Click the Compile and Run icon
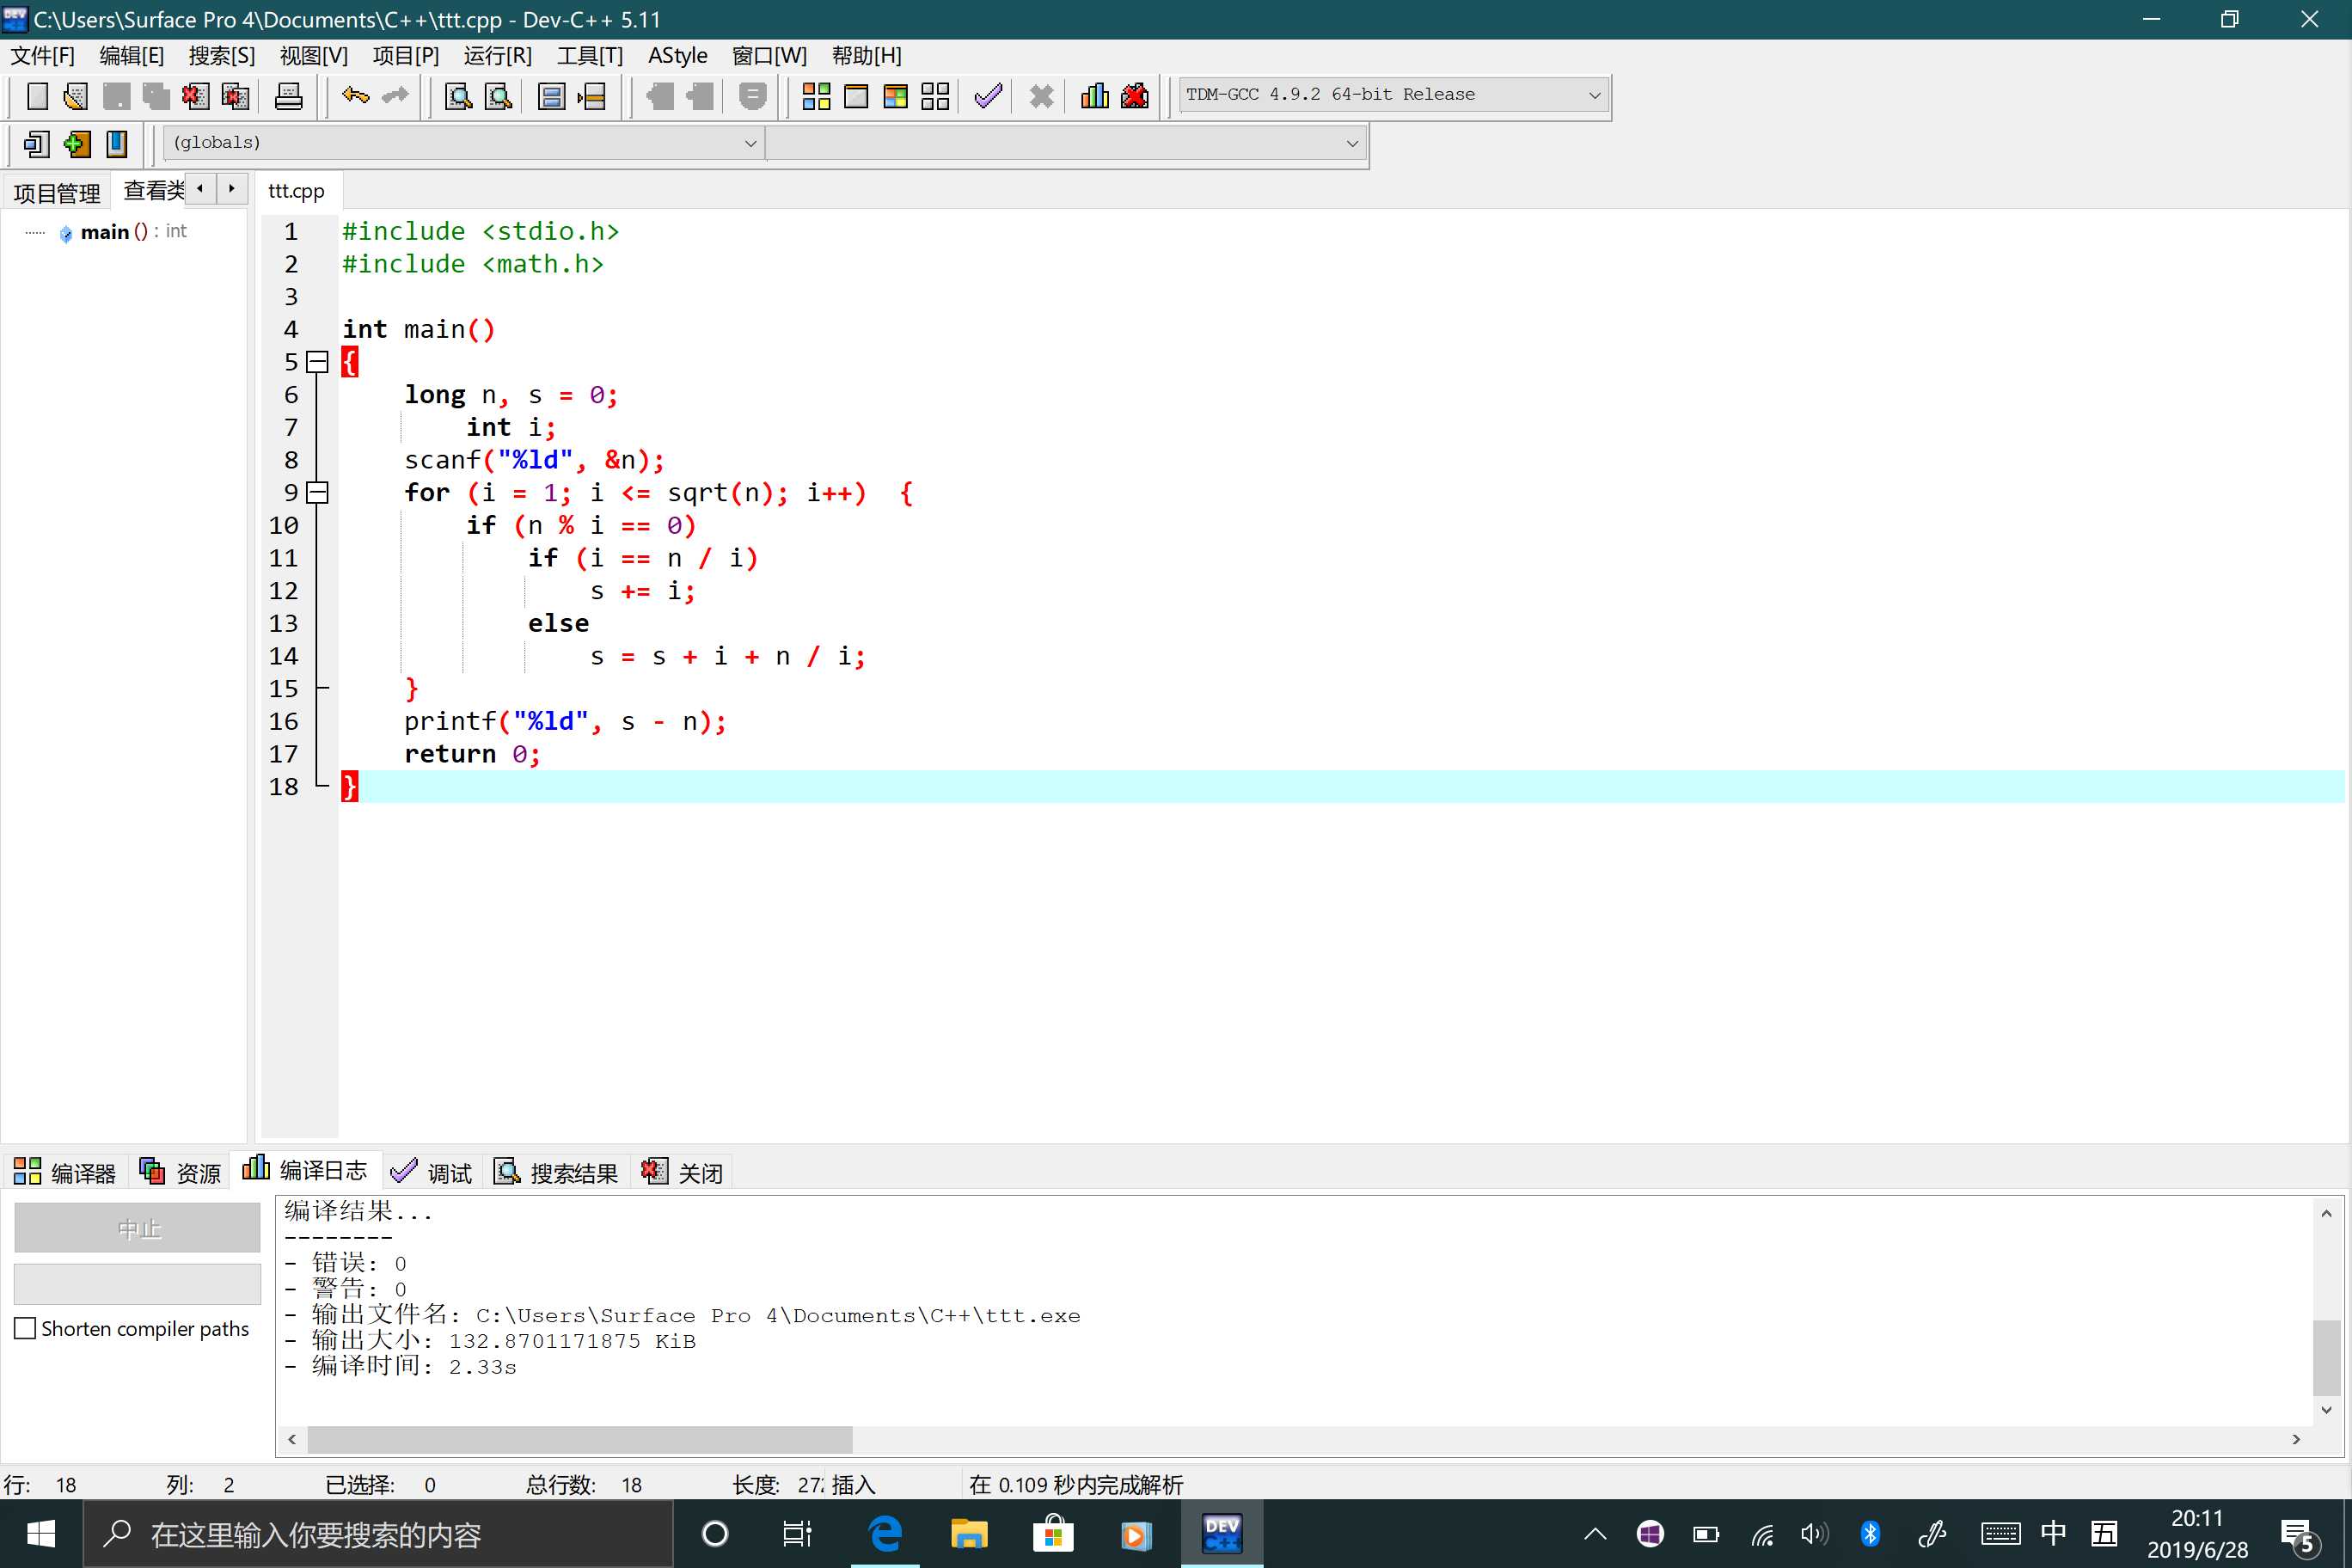 pyautogui.click(x=895, y=96)
